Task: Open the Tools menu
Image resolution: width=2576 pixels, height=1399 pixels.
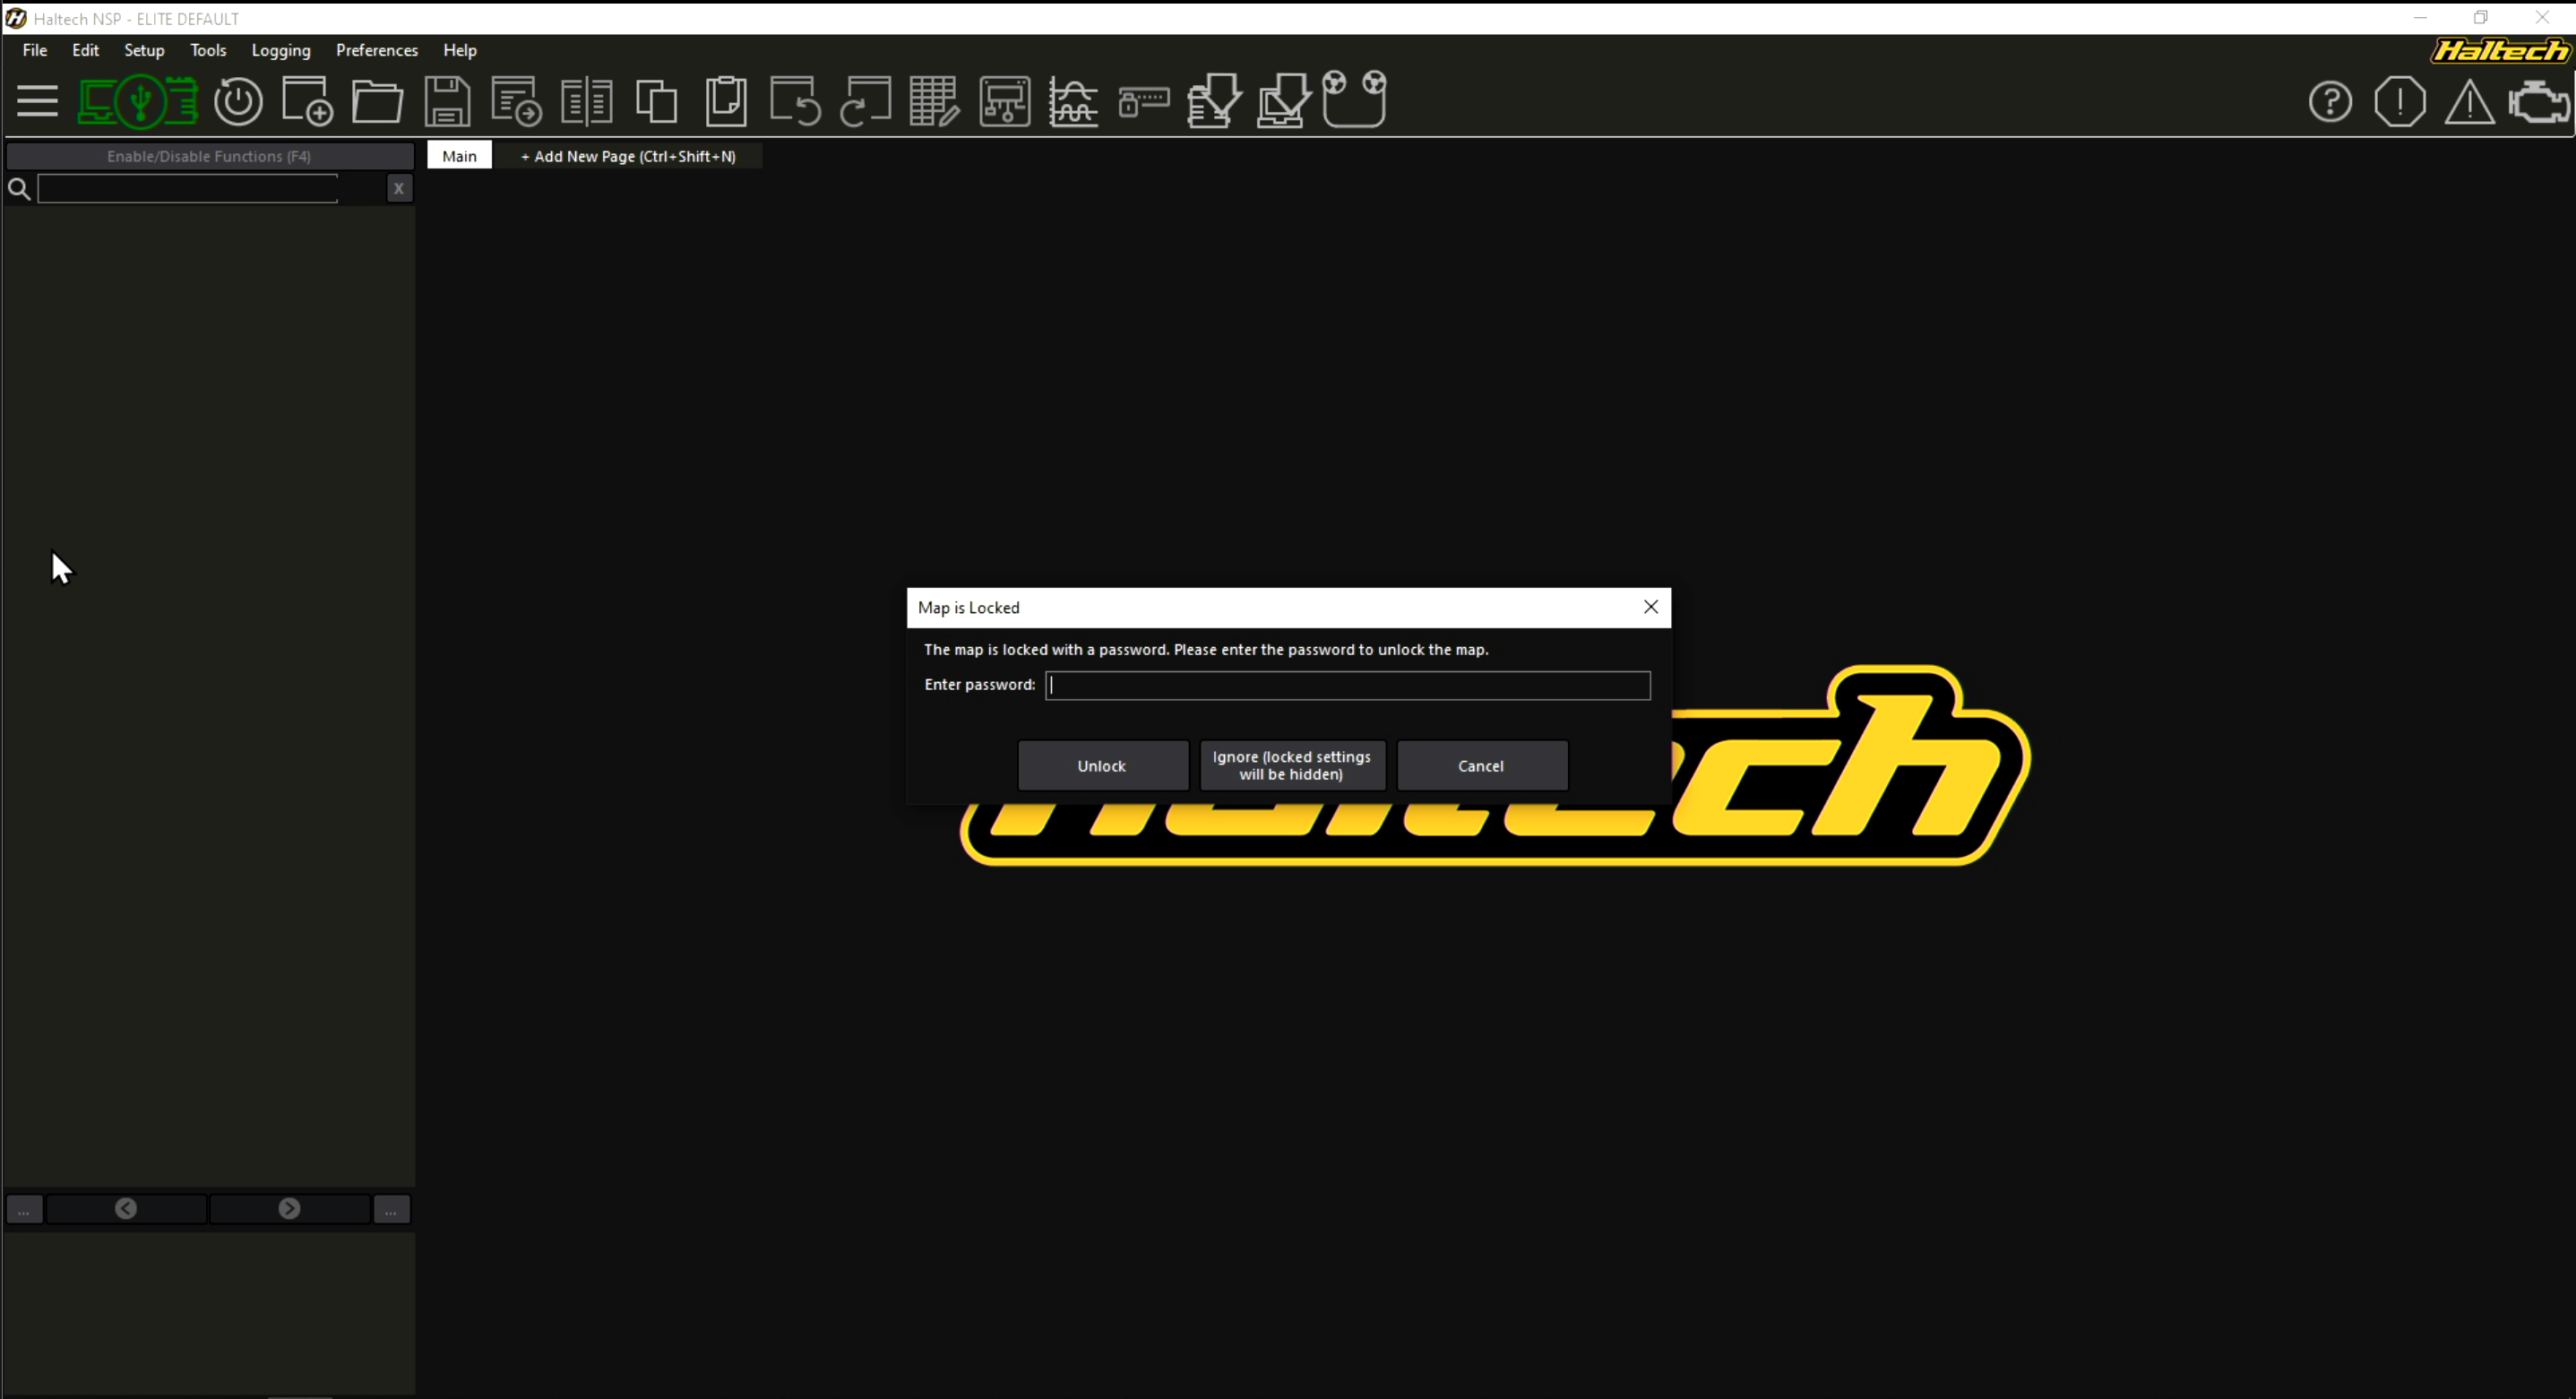Action: click(208, 50)
